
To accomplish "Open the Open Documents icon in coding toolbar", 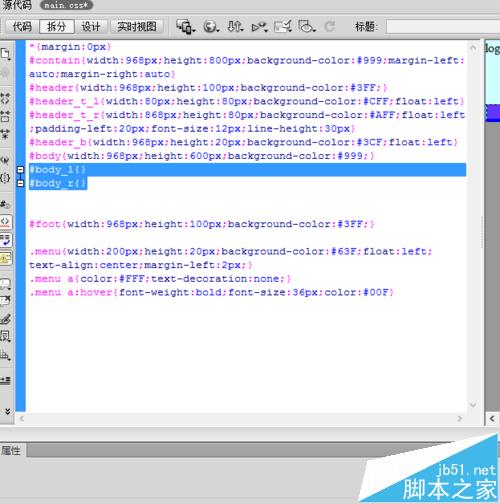I will click(5, 54).
